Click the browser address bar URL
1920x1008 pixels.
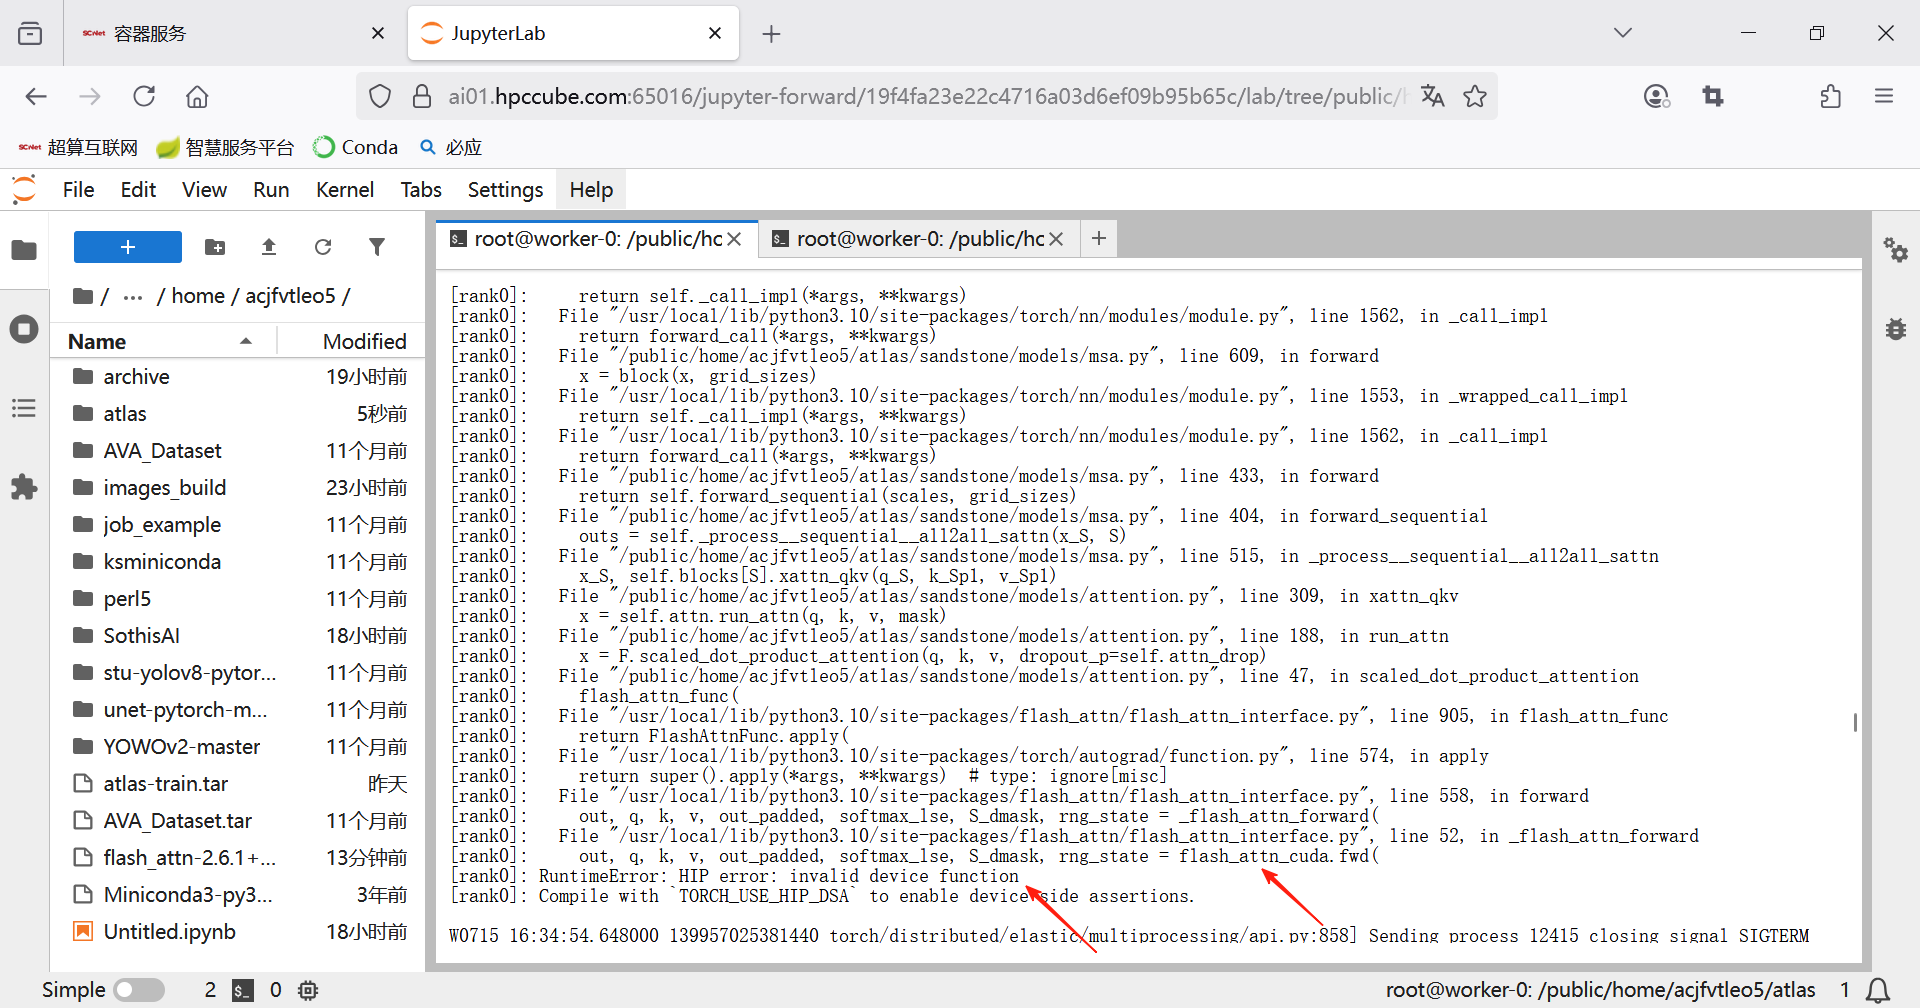[927, 96]
